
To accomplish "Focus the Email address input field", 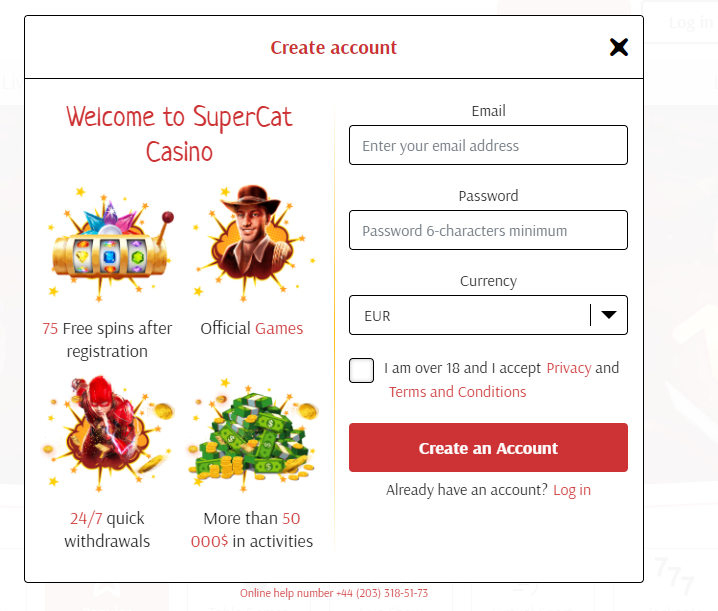I will [x=488, y=146].
